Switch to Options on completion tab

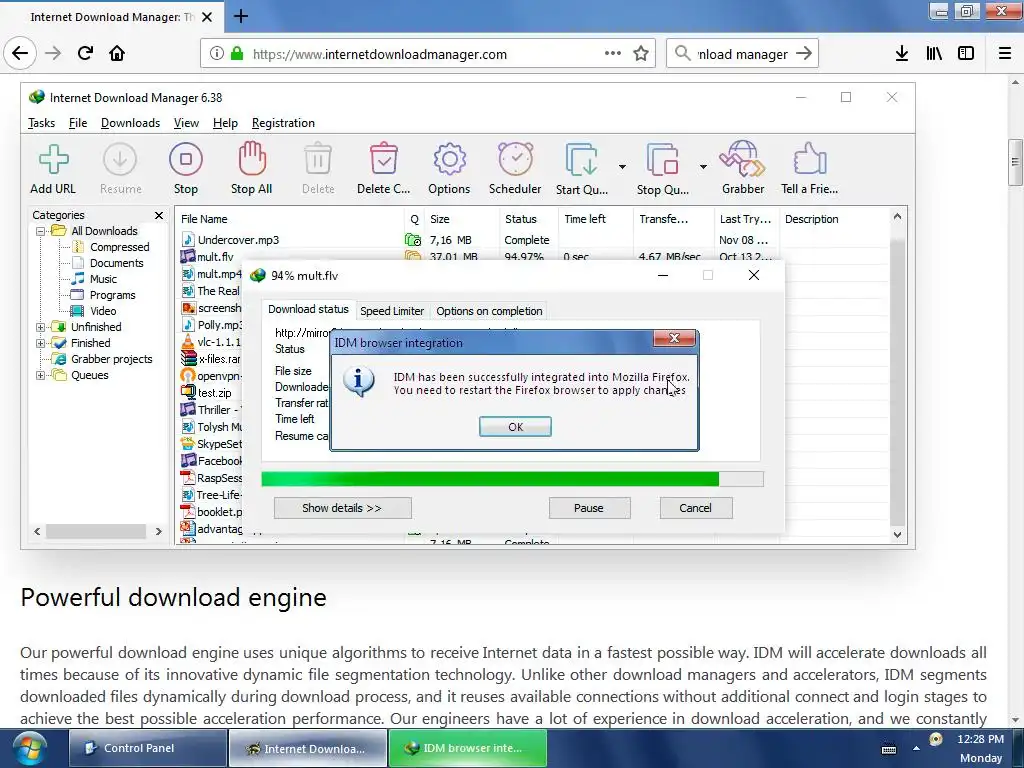tap(489, 311)
